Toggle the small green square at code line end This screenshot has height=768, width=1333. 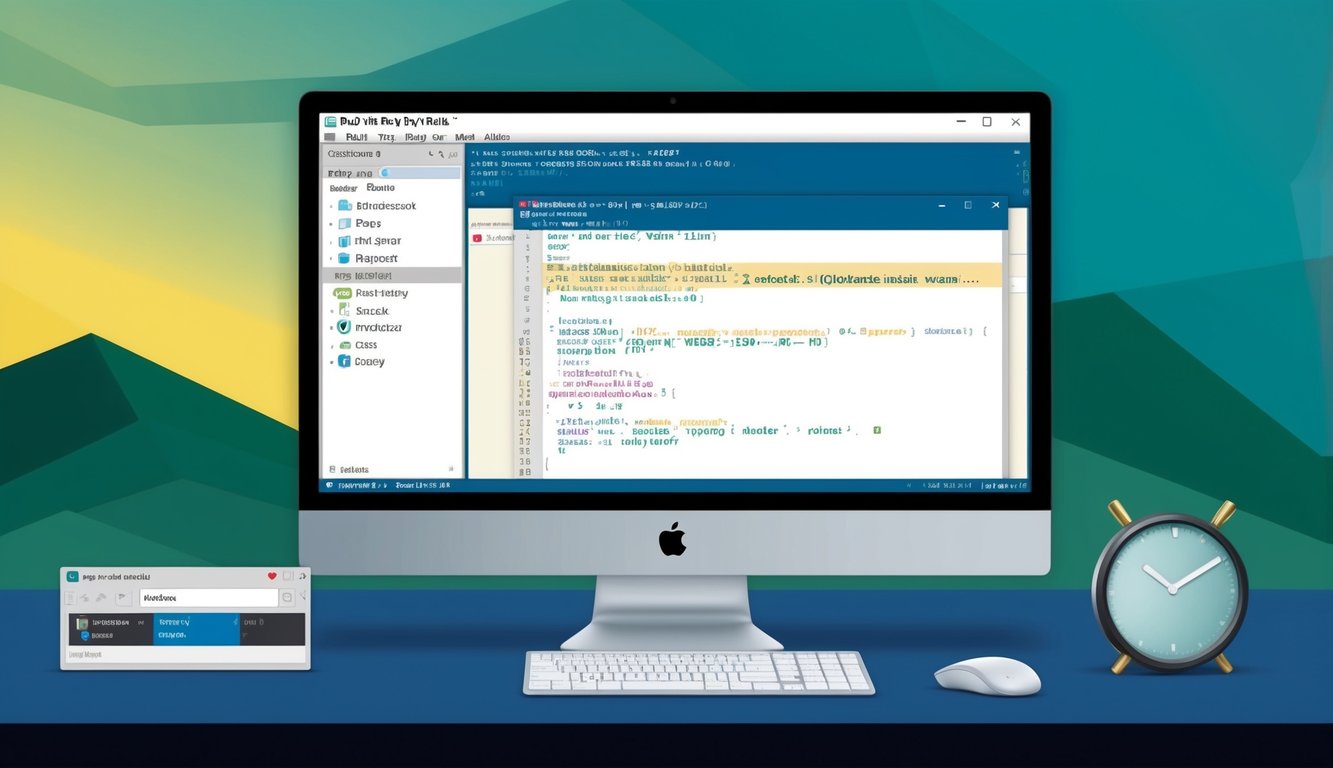[877, 430]
